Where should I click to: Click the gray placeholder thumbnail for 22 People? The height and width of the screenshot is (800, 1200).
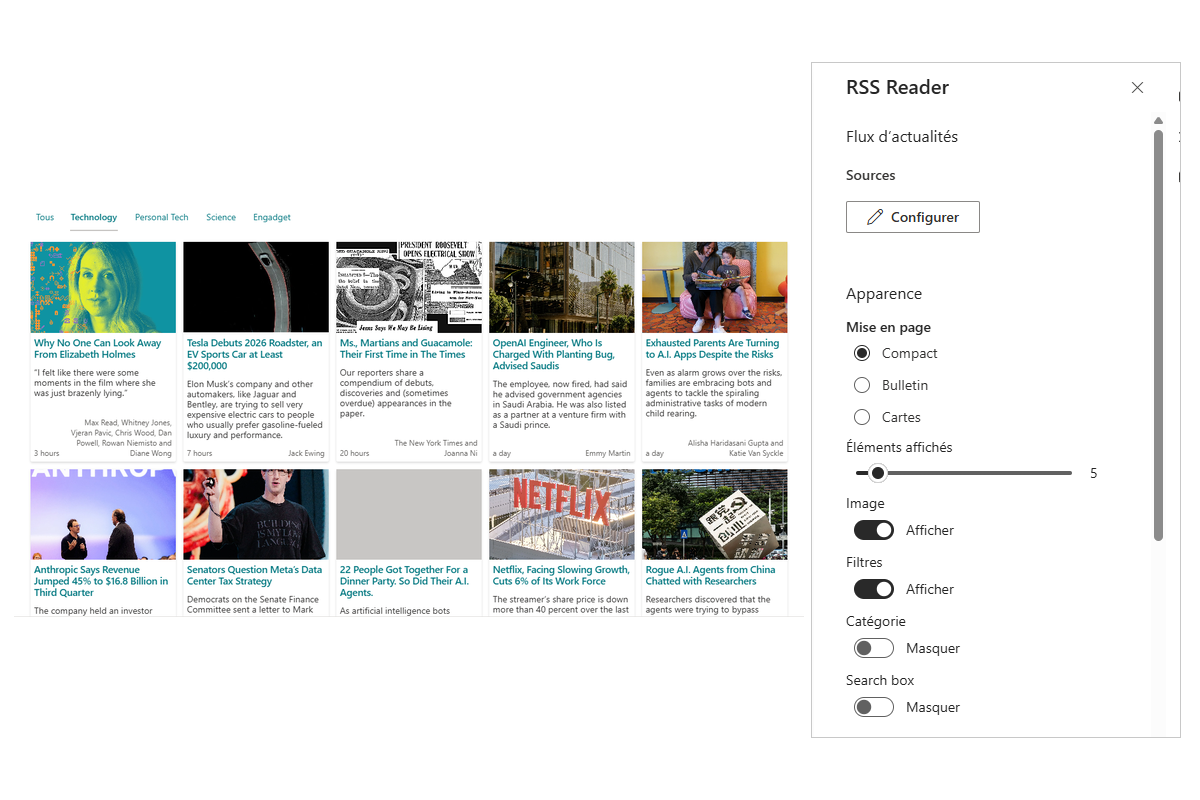pos(409,514)
